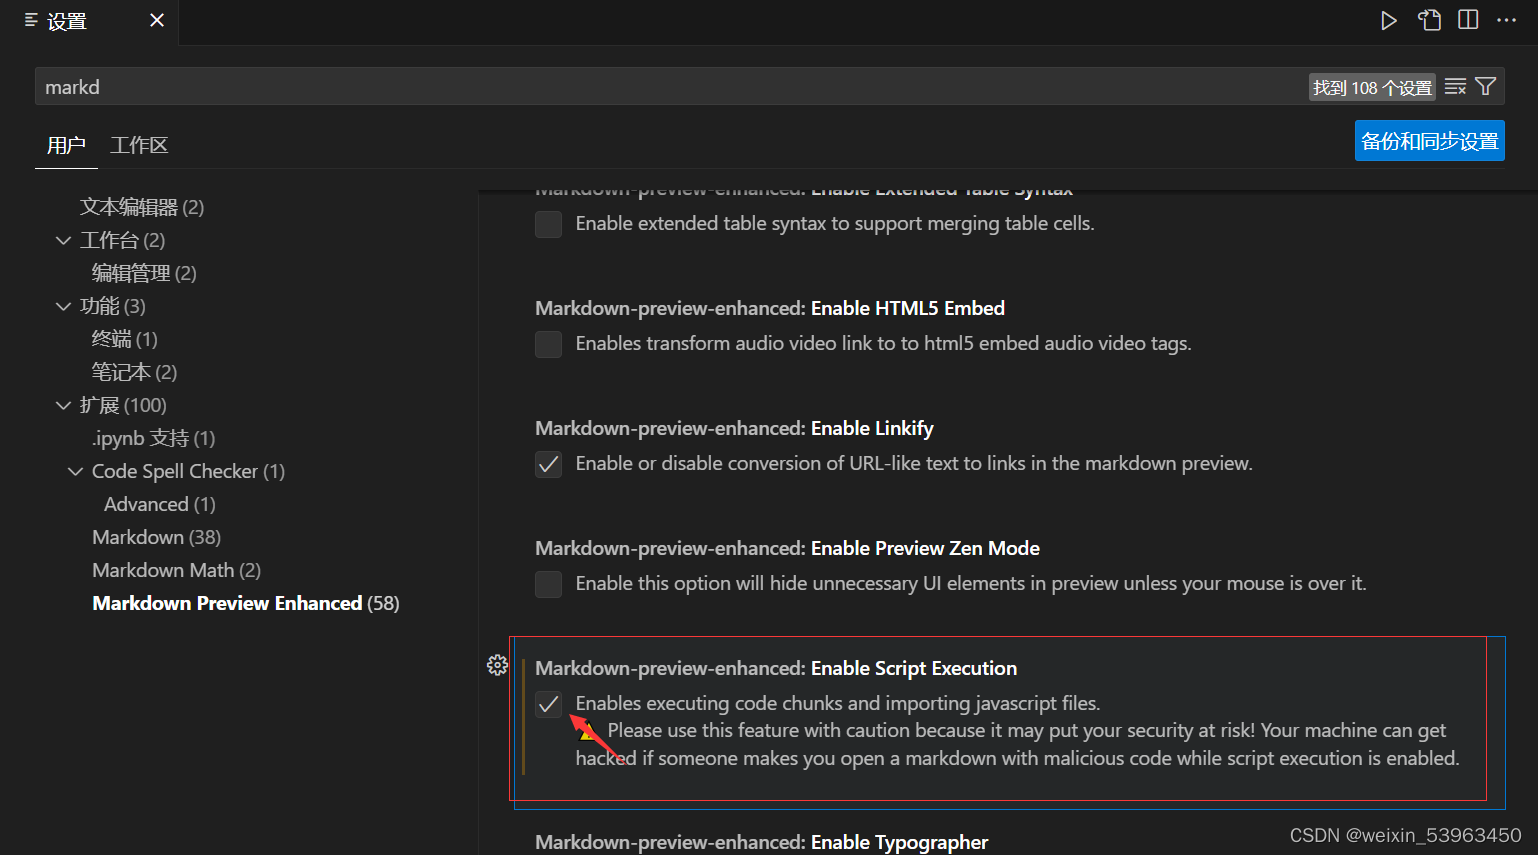This screenshot has width=1538, height=855.
Task: Collapse the 扩展 (100) tree section
Action: point(64,405)
